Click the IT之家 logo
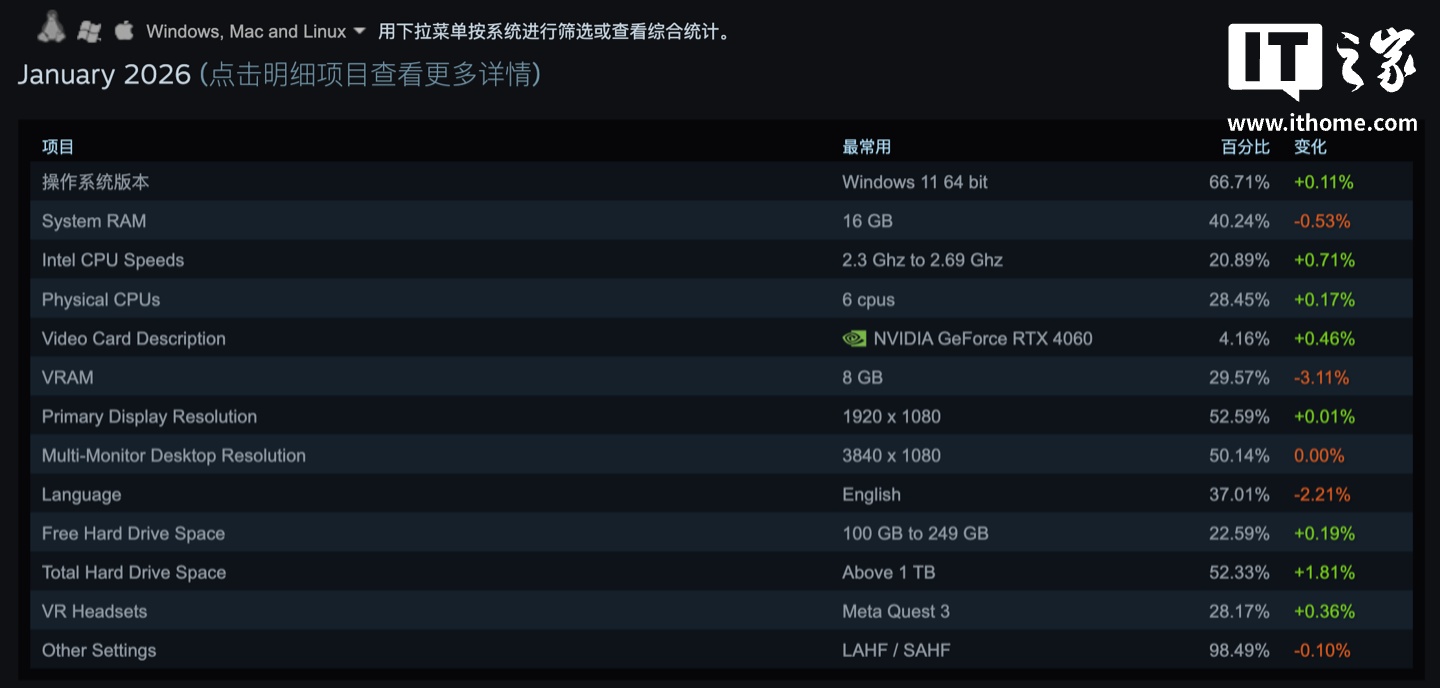1440x688 pixels. (x=1322, y=61)
